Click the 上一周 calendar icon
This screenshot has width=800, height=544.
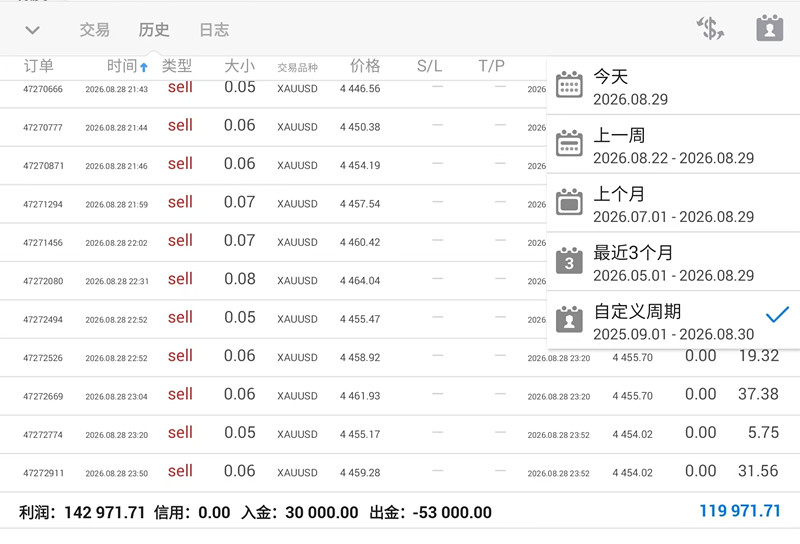(x=569, y=143)
